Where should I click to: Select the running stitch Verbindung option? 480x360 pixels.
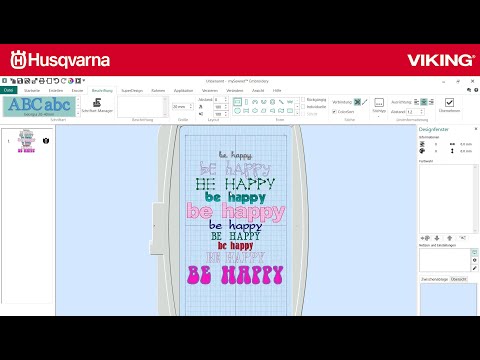(x=365, y=102)
